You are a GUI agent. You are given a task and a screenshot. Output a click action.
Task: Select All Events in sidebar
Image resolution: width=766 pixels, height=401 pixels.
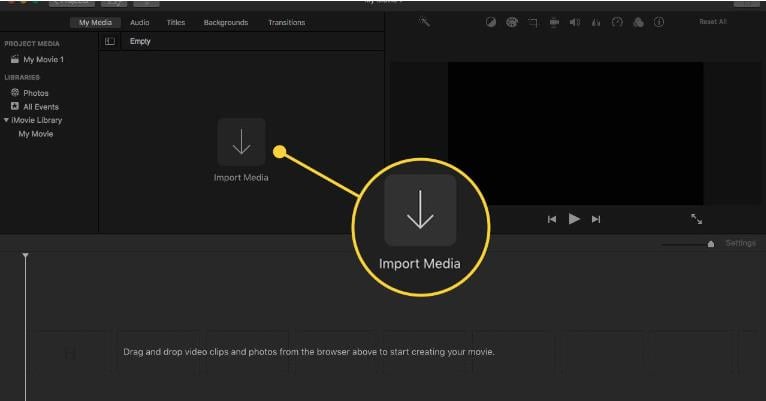click(41, 106)
